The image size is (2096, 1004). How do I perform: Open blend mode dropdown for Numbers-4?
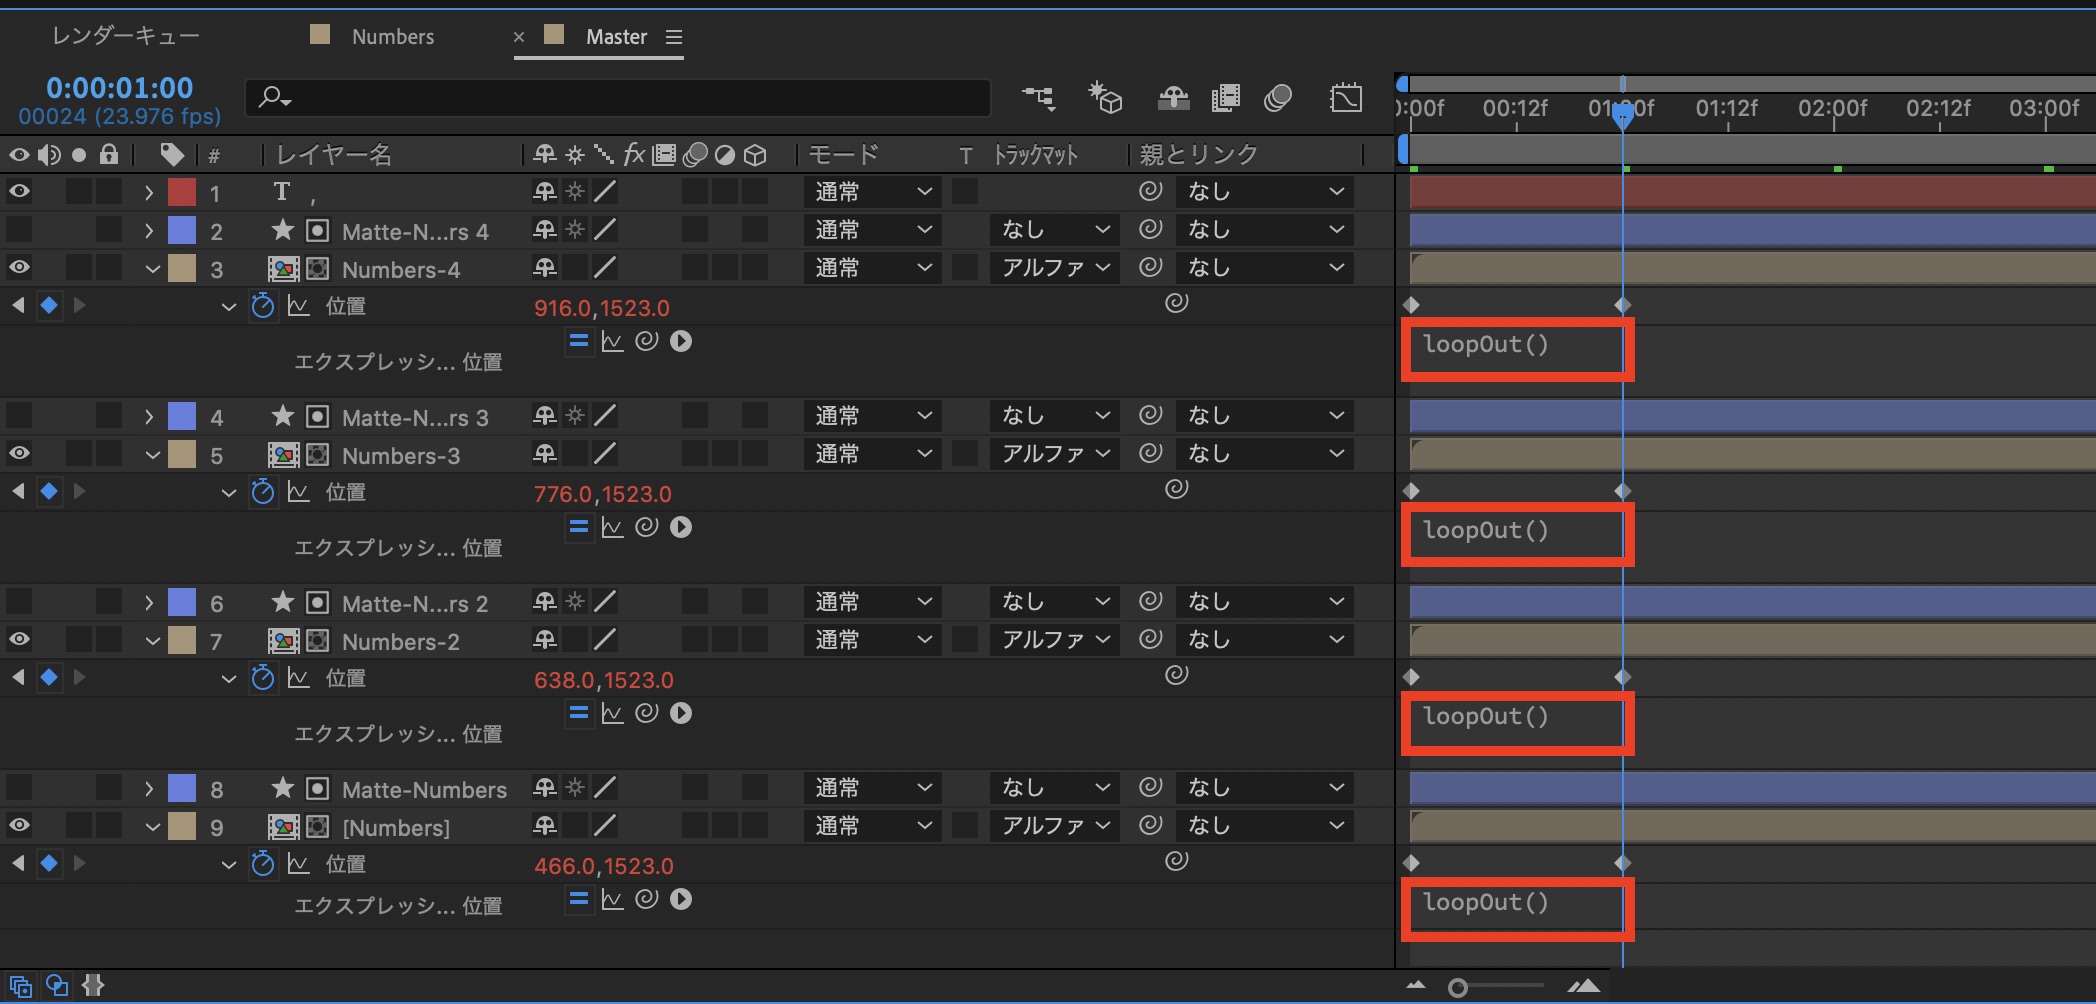(x=872, y=267)
